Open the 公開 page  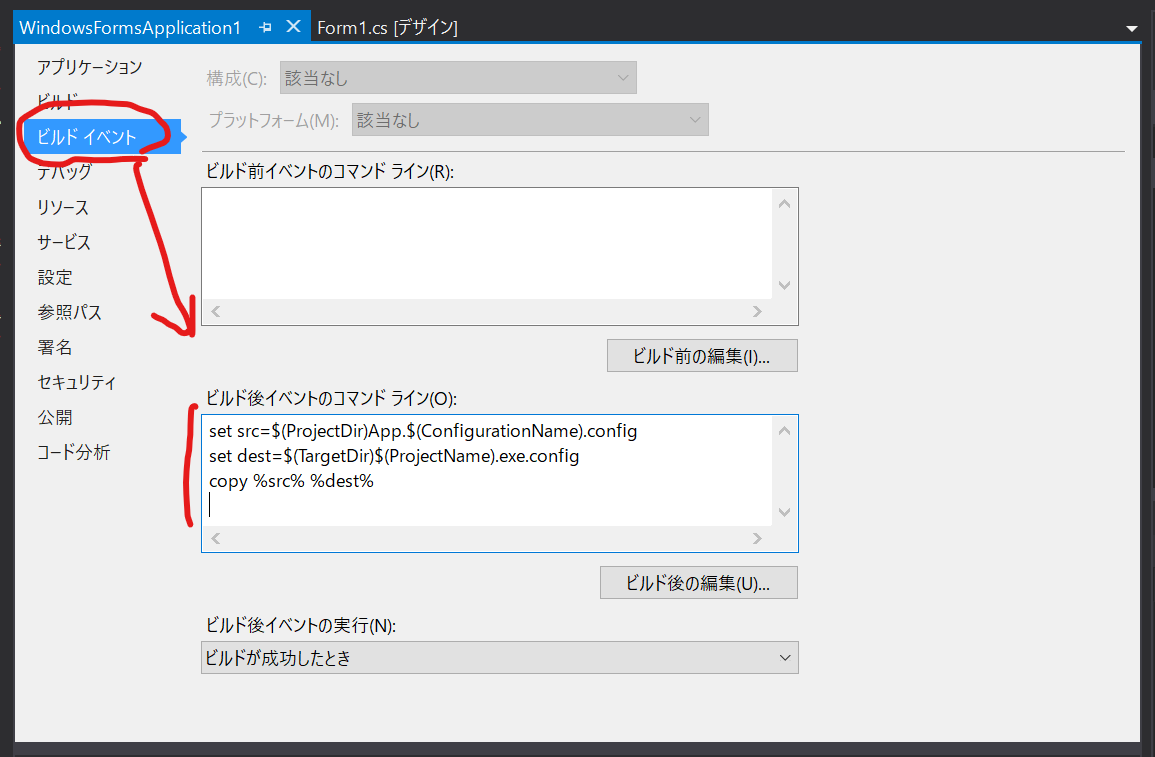pyautogui.click(x=55, y=418)
